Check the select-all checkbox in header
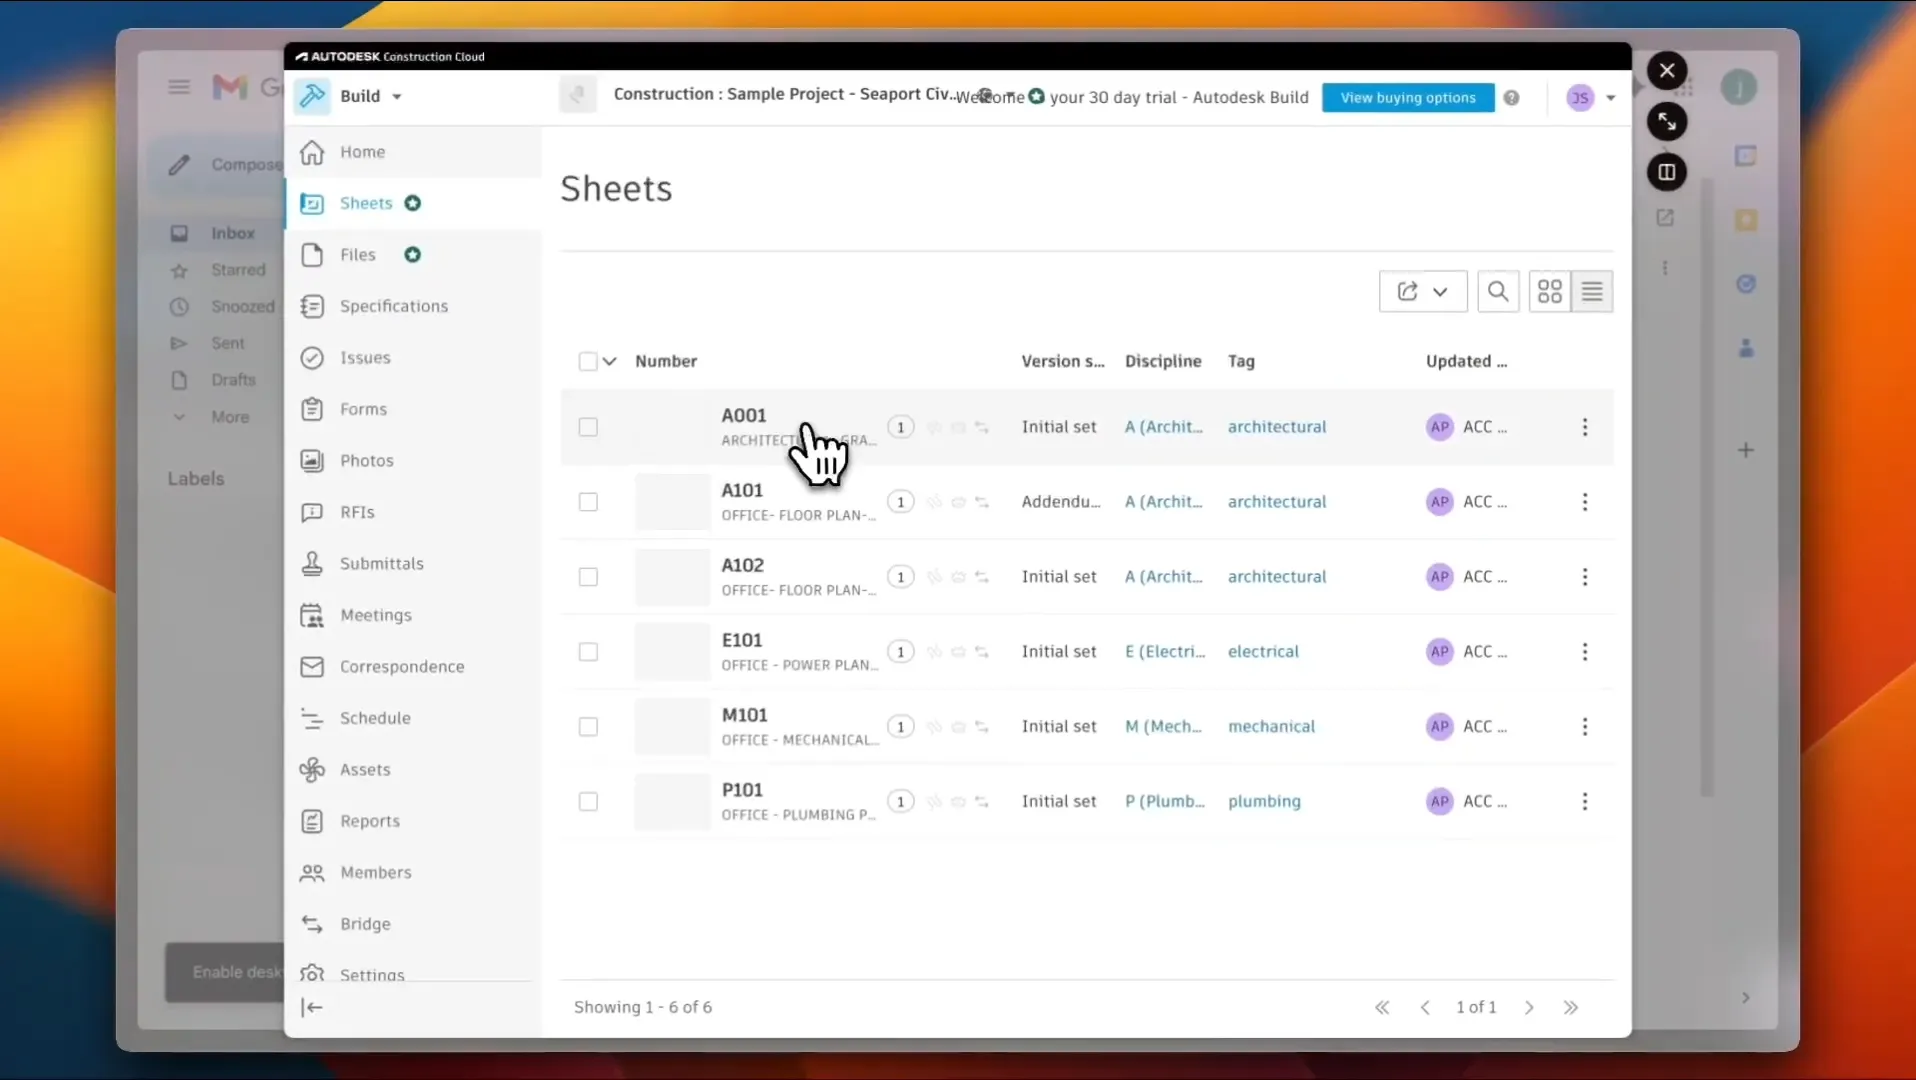 tap(588, 361)
